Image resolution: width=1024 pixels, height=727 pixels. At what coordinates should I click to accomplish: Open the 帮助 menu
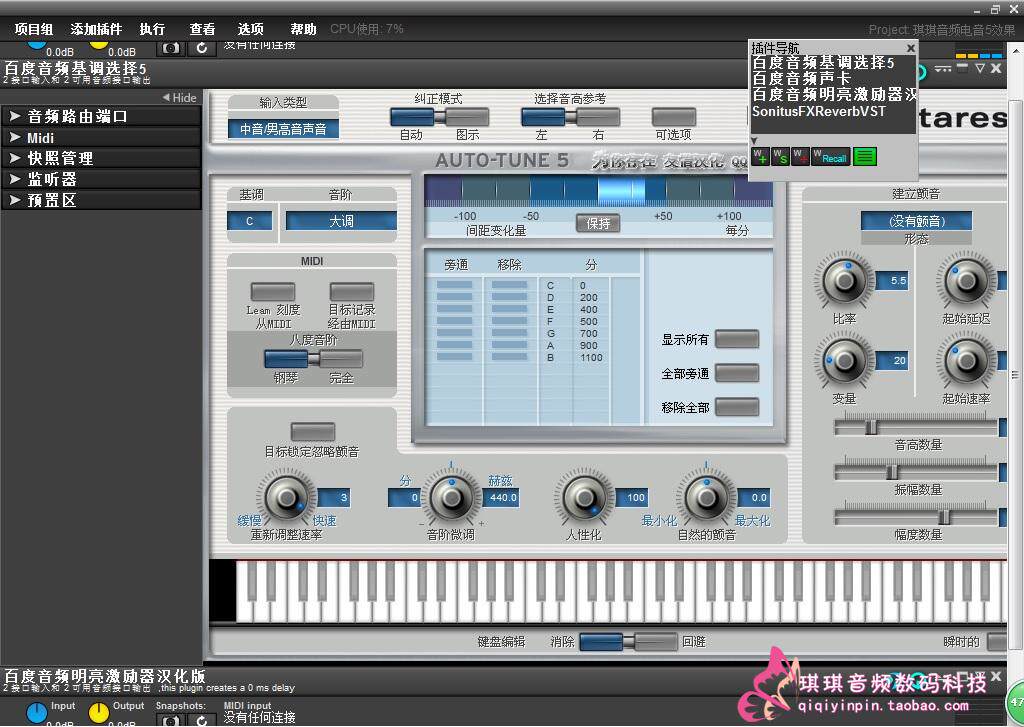[x=303, y=29]
